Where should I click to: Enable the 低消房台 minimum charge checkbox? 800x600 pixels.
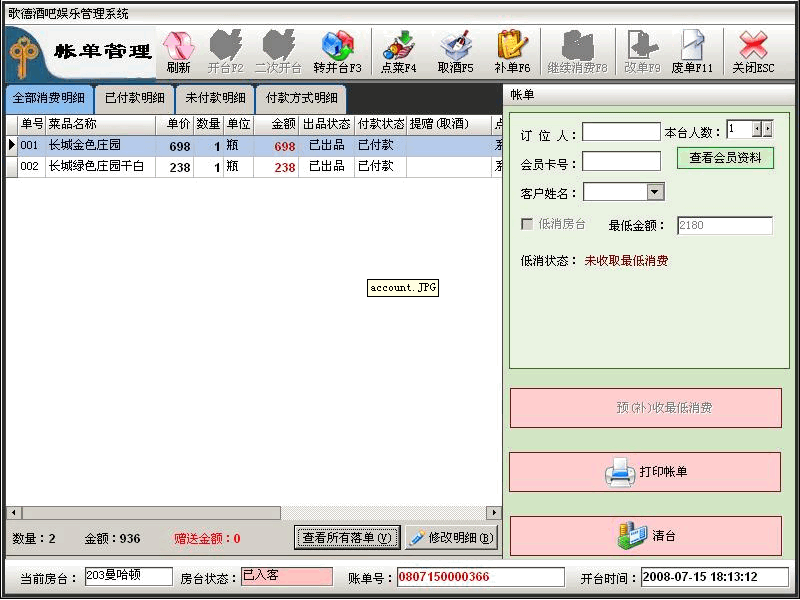pos(527,224)
